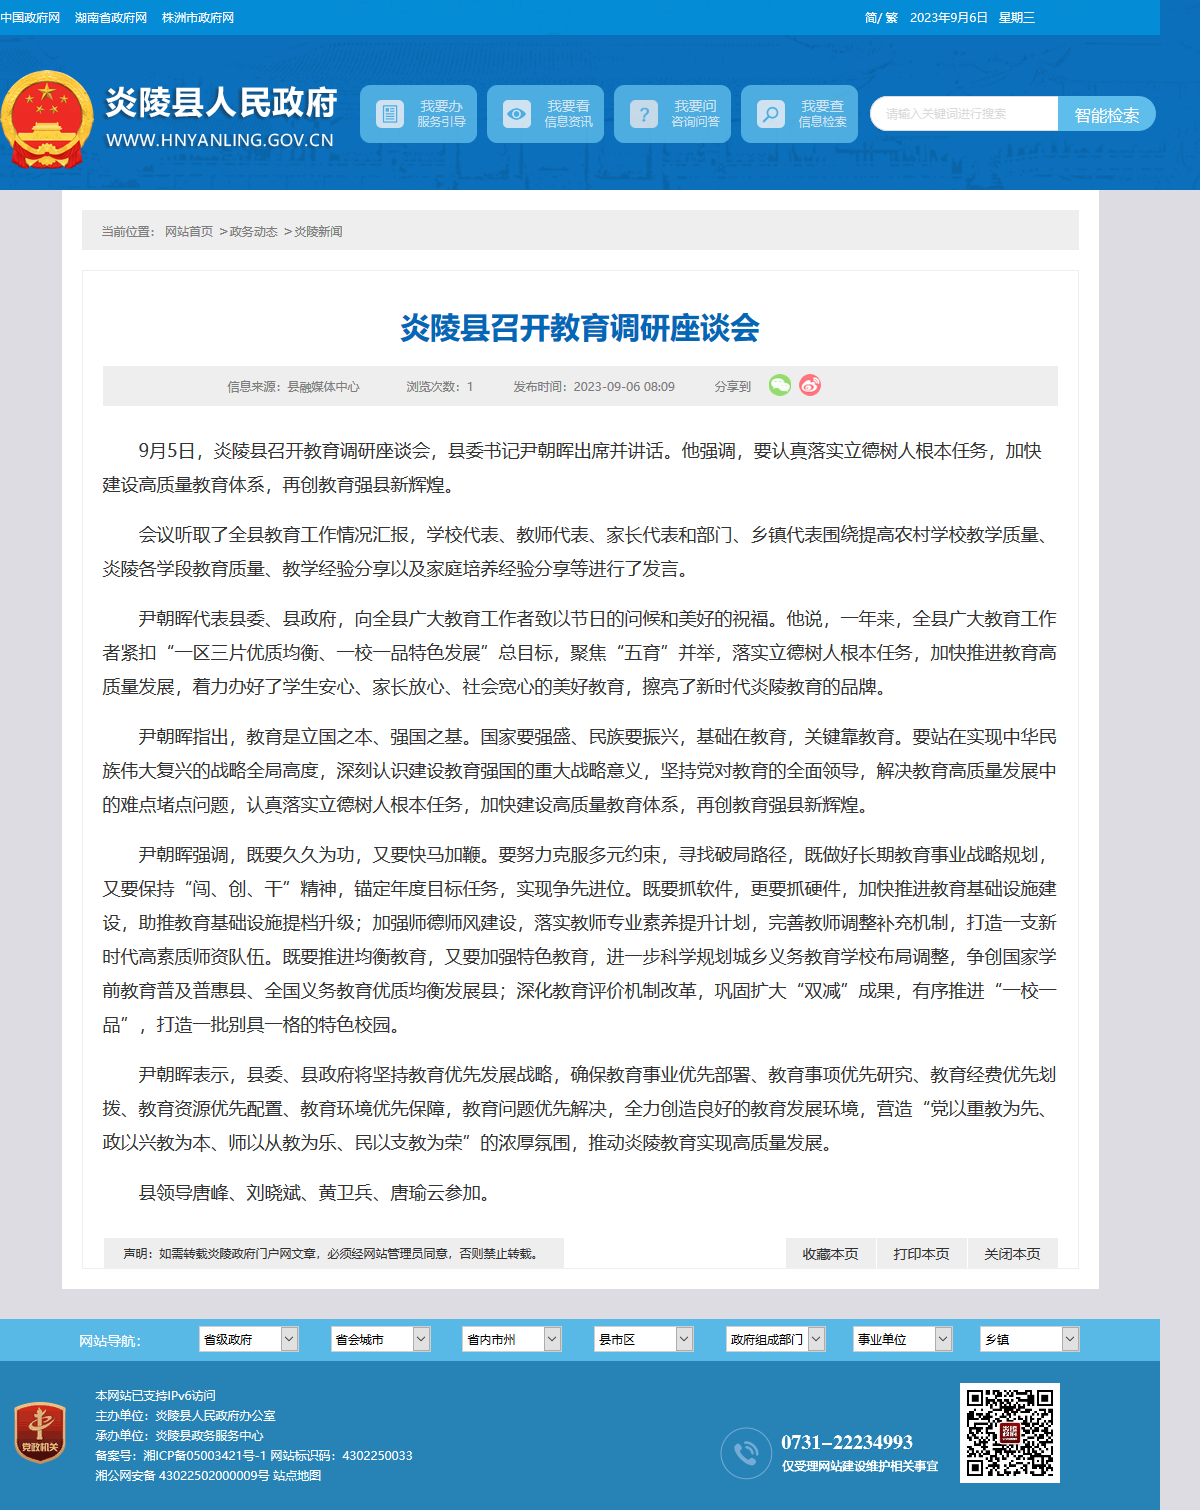The width and height of the screenshot is (1200, 1510).
Task: Click the QR code image
Action: [1010, 1432]
